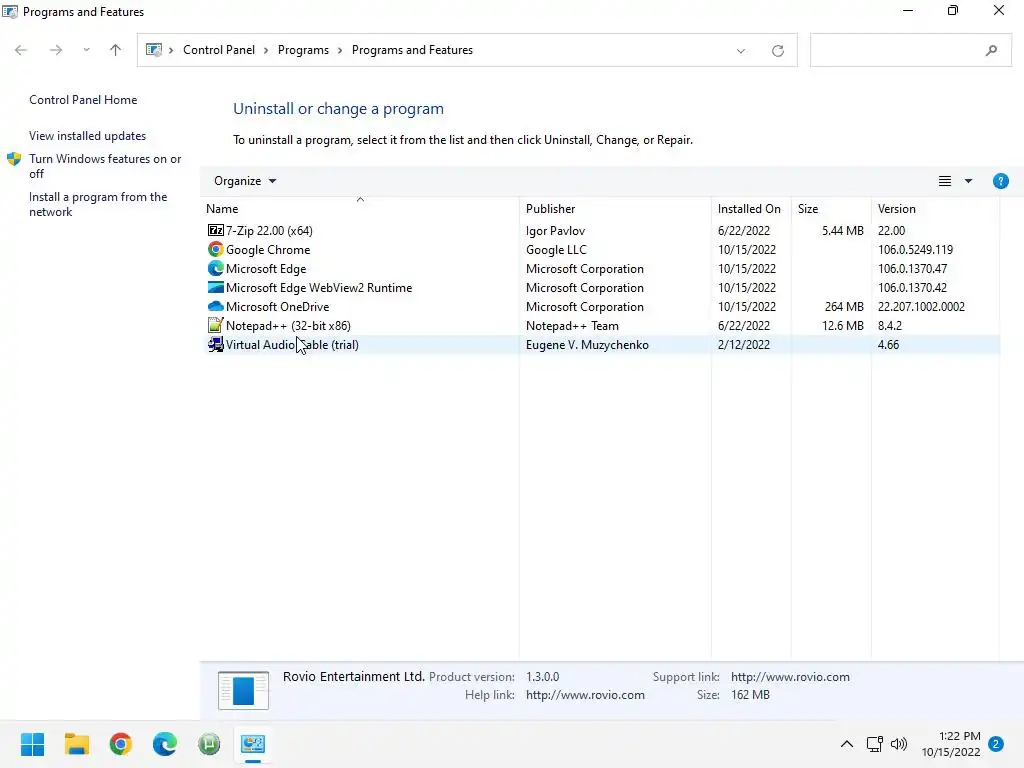Refresh the Programs and Features list
The height and width of the screenshot is (768, 1024).
point(777,50)
